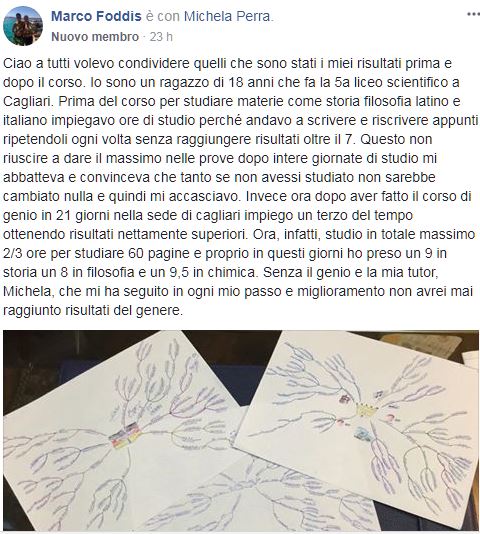Click the Marco Foddis name link
Image resolution: width=480 pixels, height=534 pixels.
click(x=96, y=16)
